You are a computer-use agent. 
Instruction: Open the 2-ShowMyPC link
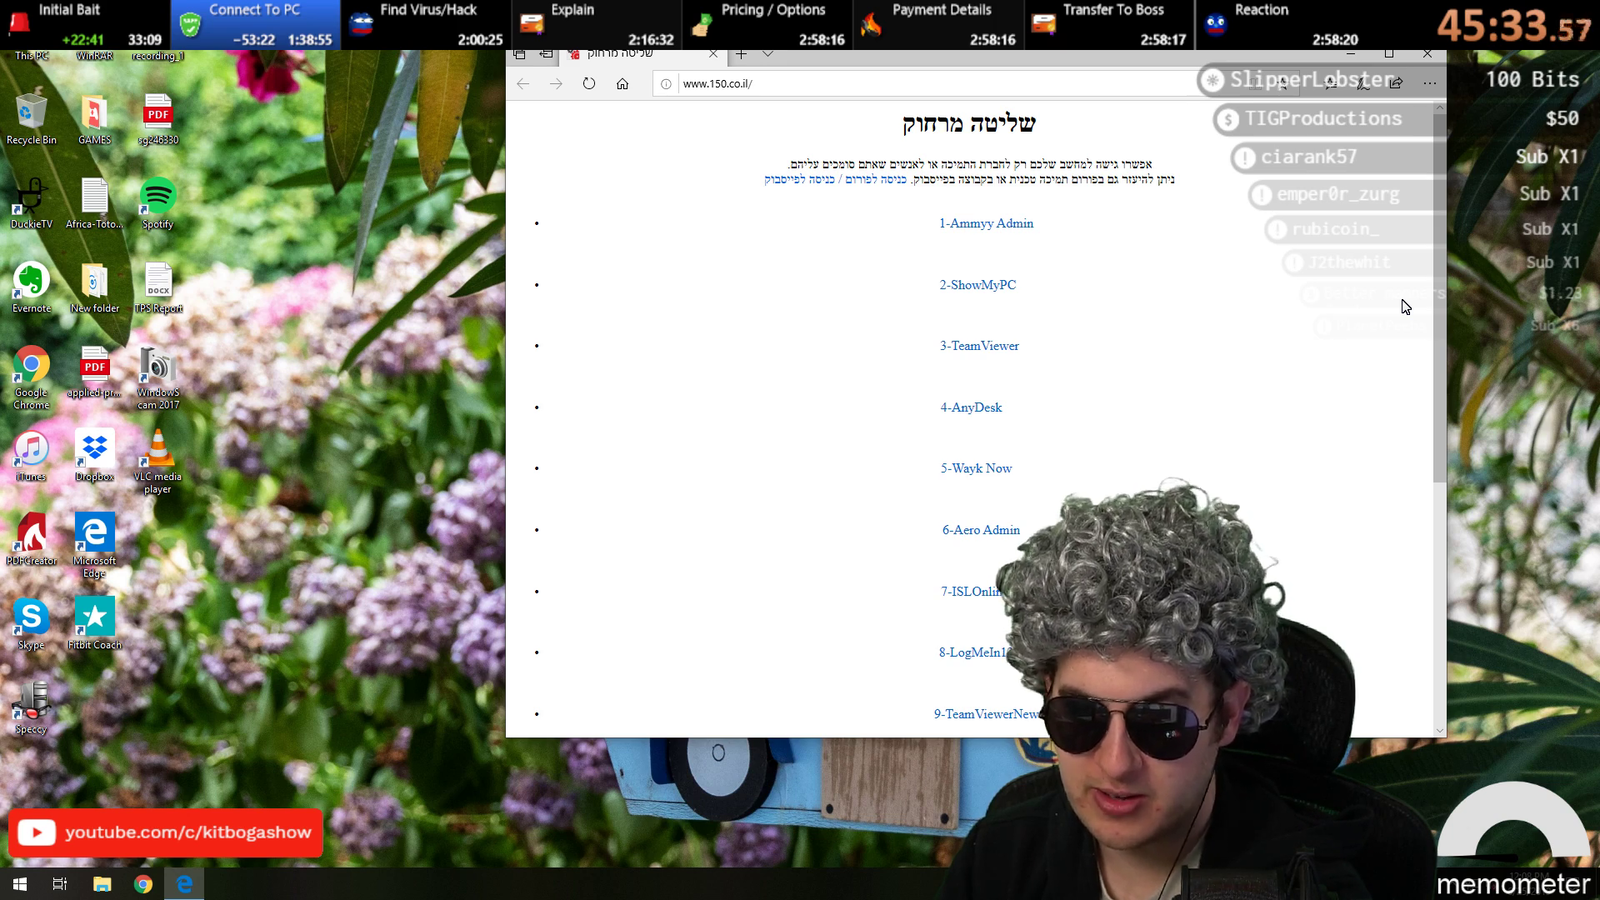pos(978,285)
